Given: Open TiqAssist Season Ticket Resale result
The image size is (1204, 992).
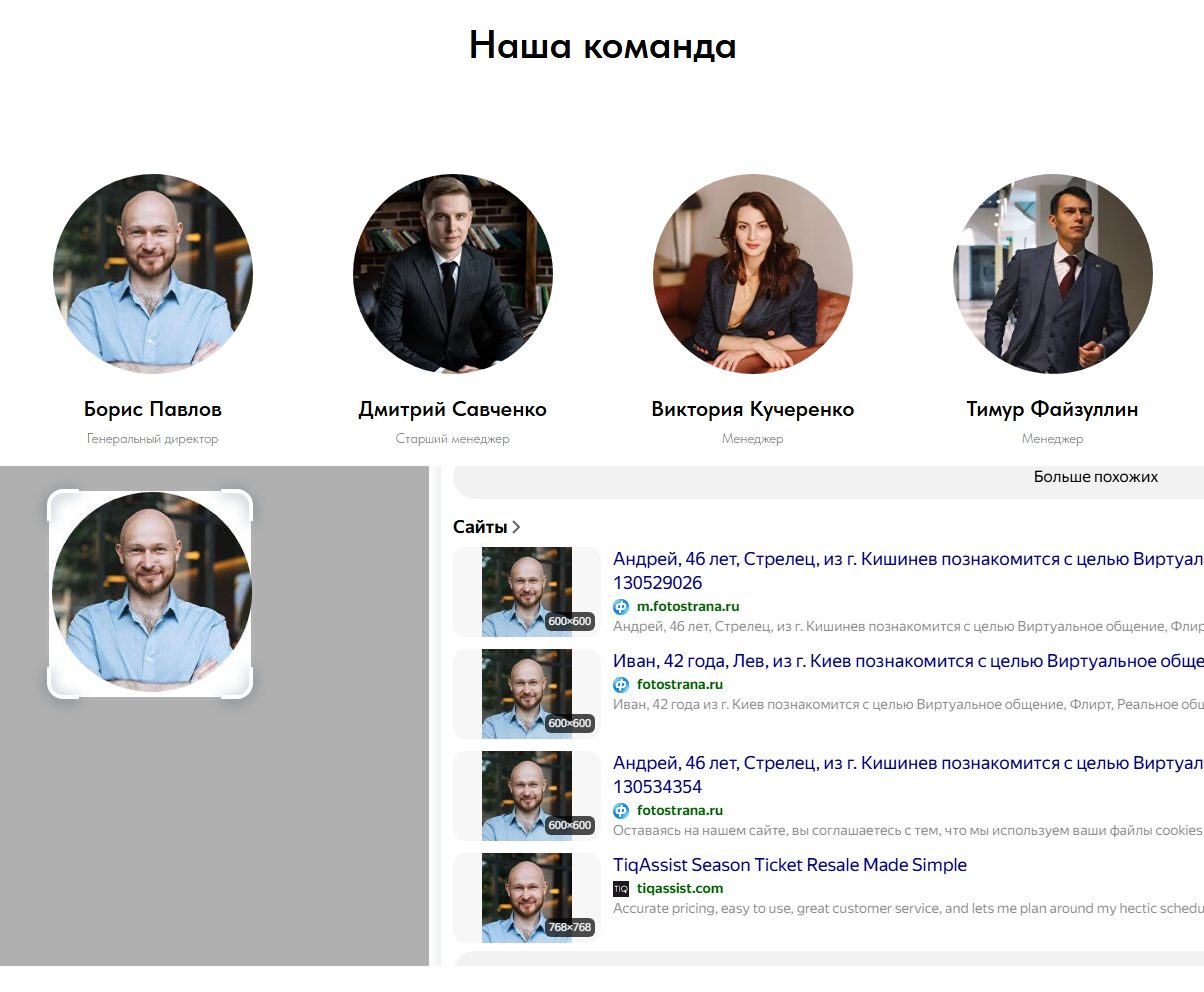Looking at the screenshot, I should (789, 865).
